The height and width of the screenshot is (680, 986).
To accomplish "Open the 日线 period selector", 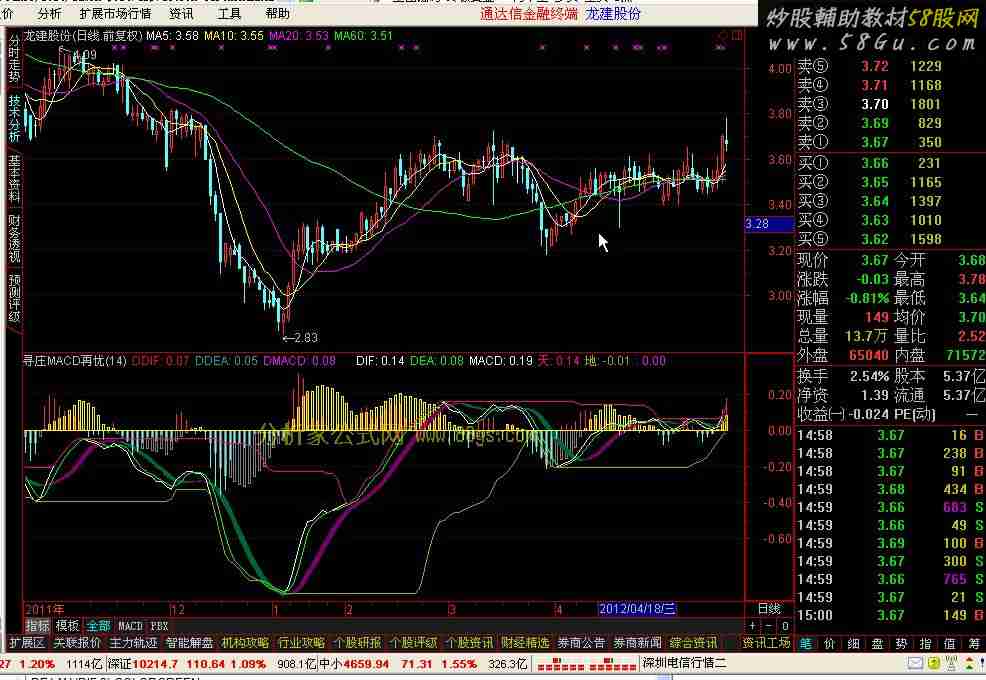I will coord(769,608).
